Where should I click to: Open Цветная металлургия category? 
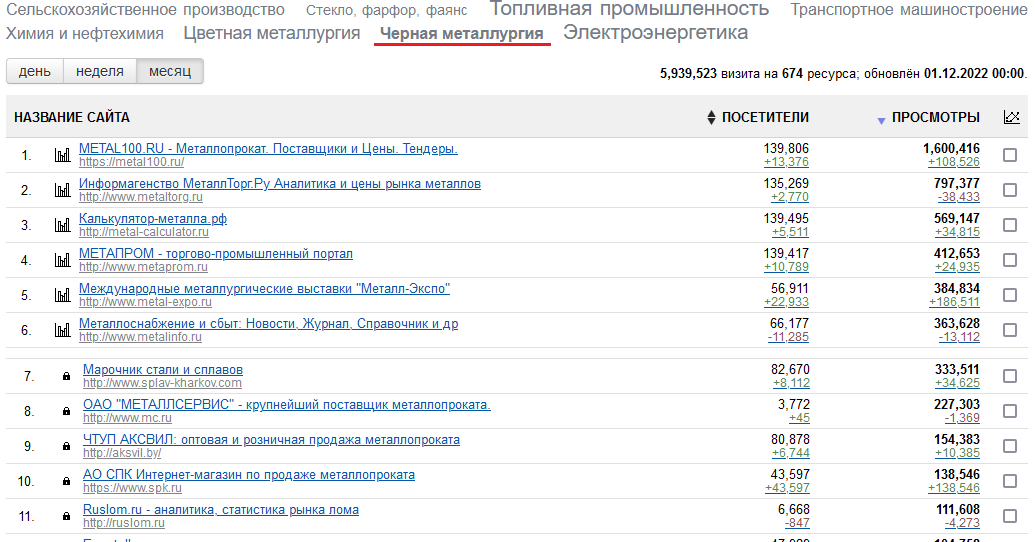click(272, 33)
